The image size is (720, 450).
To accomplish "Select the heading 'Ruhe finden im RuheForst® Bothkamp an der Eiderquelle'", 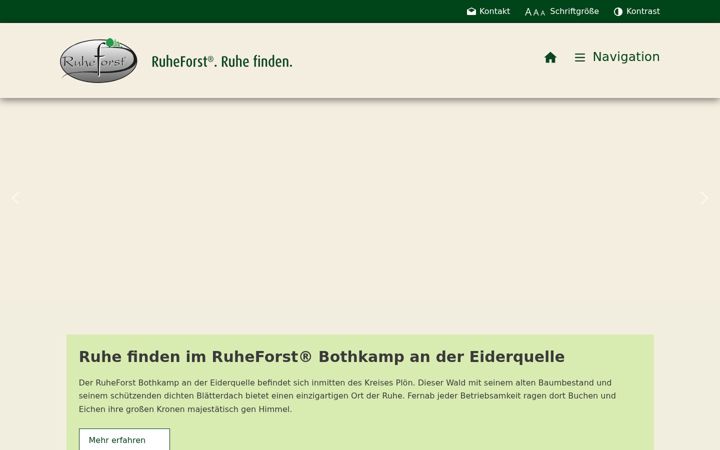I will (x=321, y=357).
